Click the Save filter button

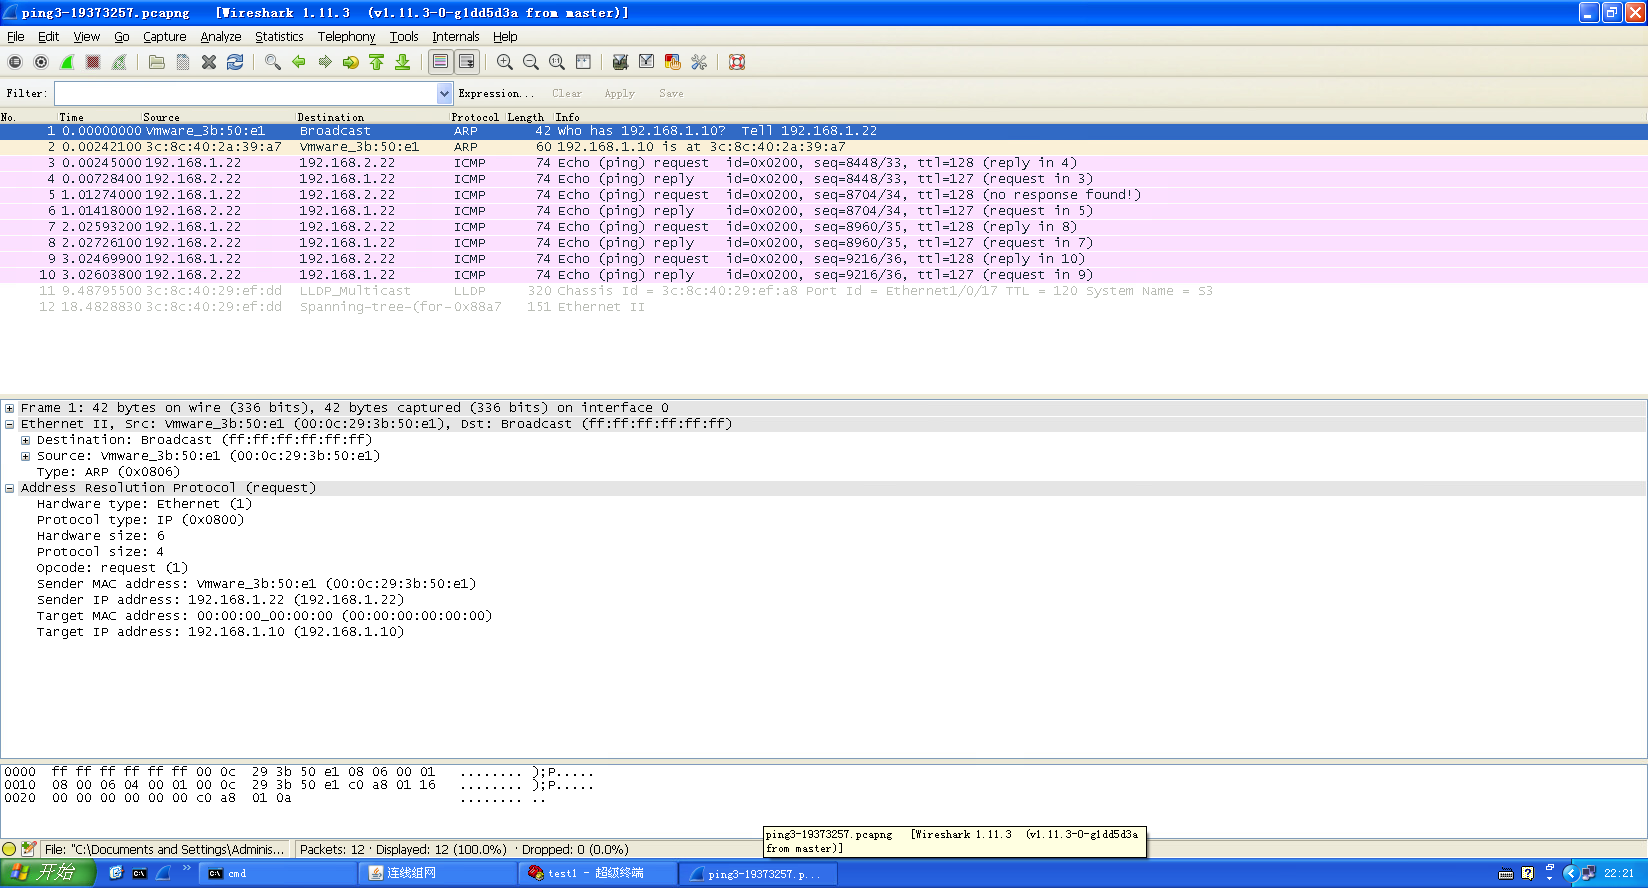click(x=671, y=93)
